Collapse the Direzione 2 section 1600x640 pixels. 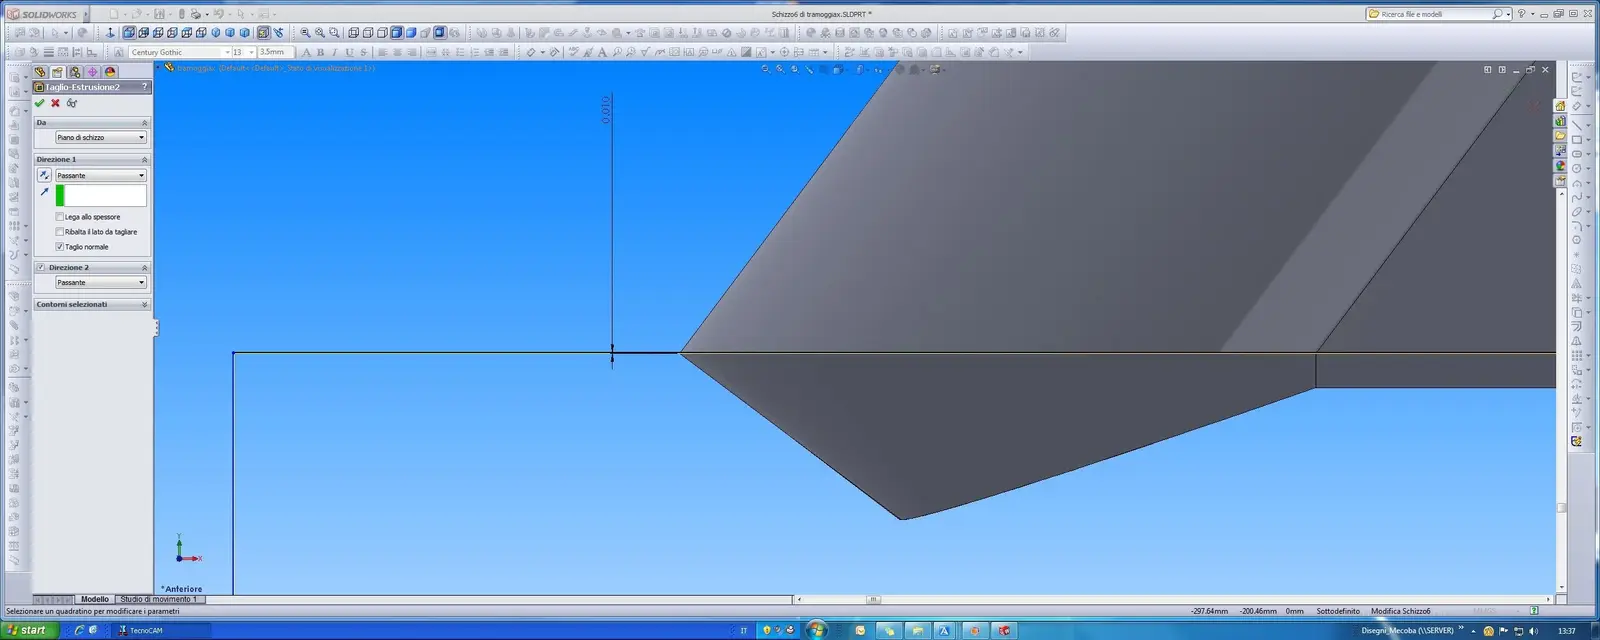coord(144,268)
